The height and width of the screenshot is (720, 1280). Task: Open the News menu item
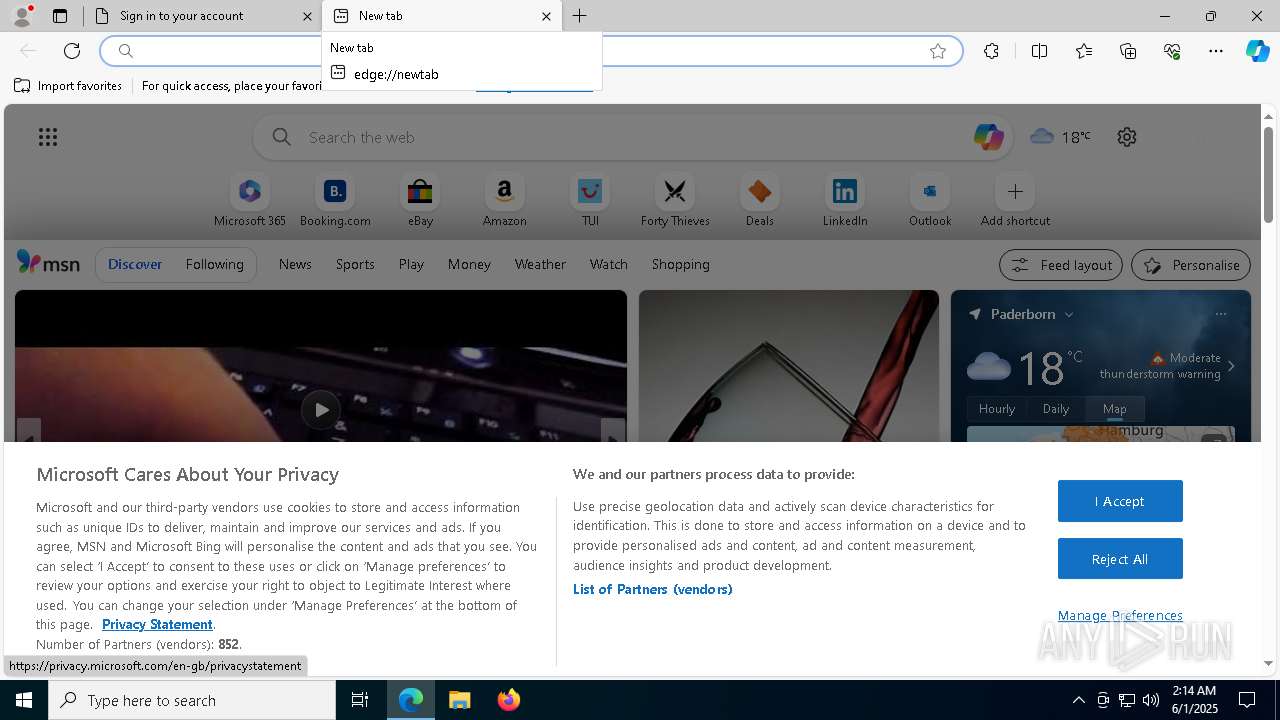[x=295, y=264]
